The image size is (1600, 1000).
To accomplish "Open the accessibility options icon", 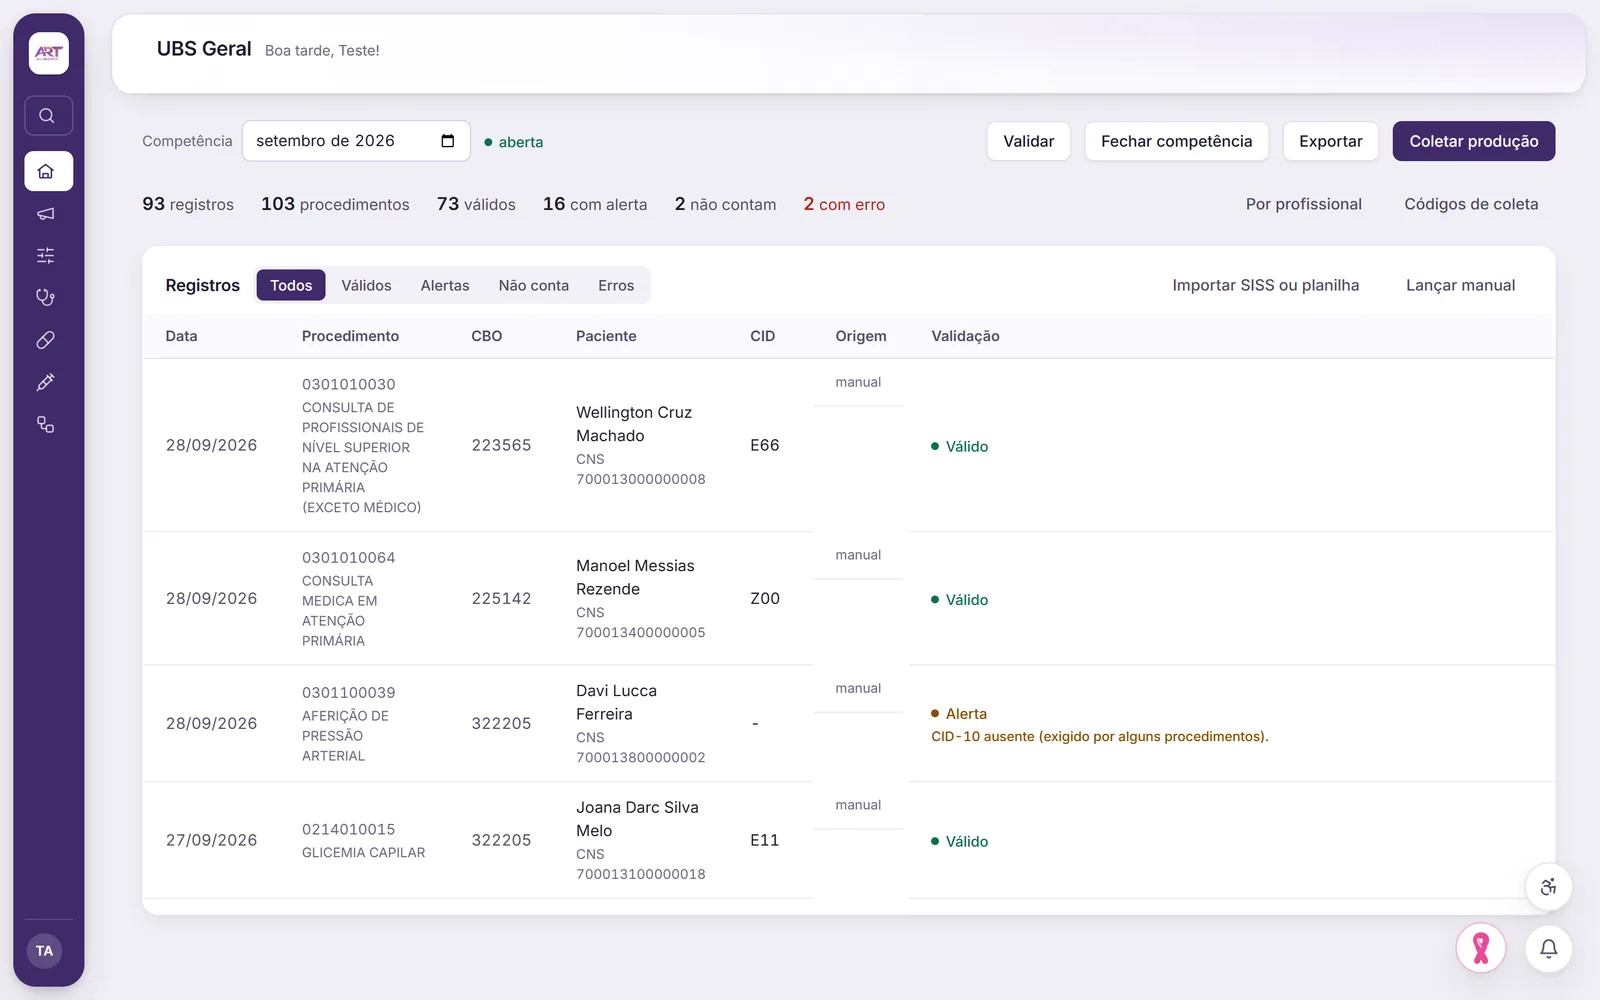I will point(1548,887).
